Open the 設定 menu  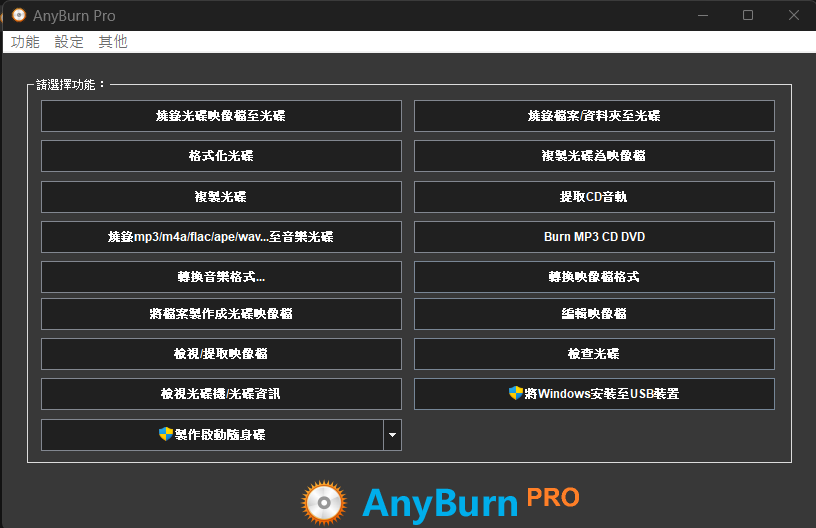[x=69, y=42]
